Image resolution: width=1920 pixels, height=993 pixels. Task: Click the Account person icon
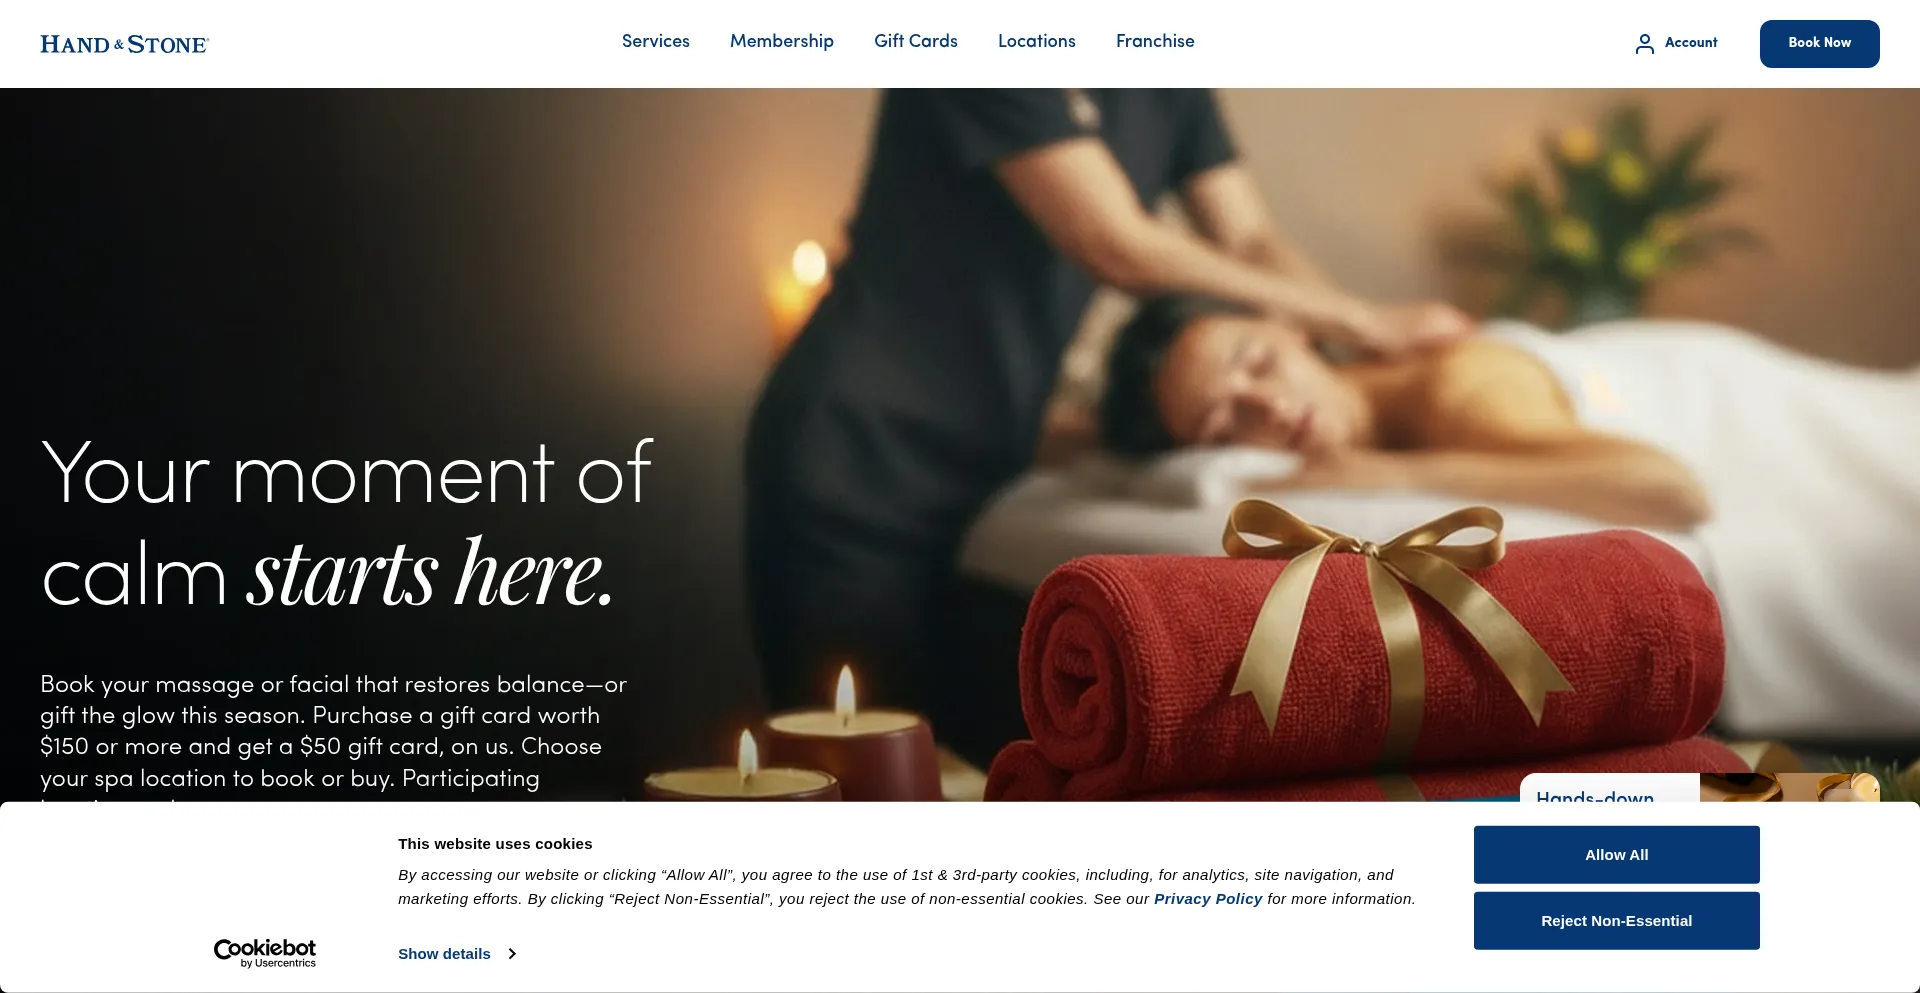pos(1644,43)
